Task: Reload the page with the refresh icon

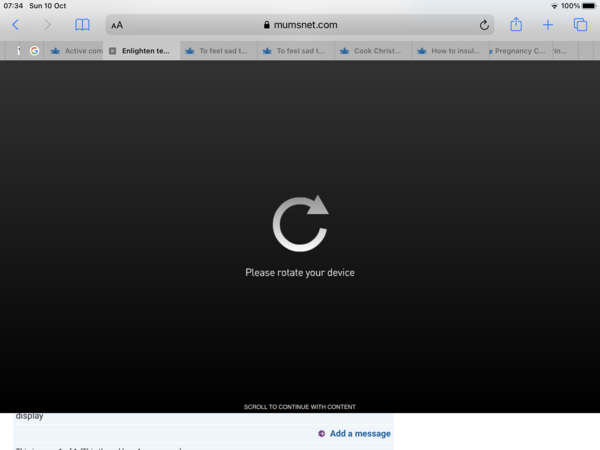Action: [x=484, y=25]
